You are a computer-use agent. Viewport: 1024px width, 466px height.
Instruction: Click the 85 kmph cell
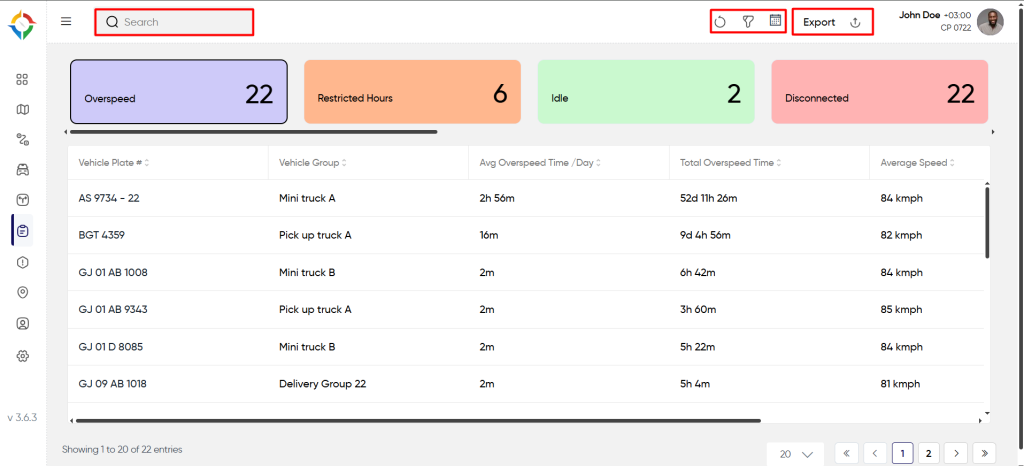pyautogui.click(x=901, y=309)
